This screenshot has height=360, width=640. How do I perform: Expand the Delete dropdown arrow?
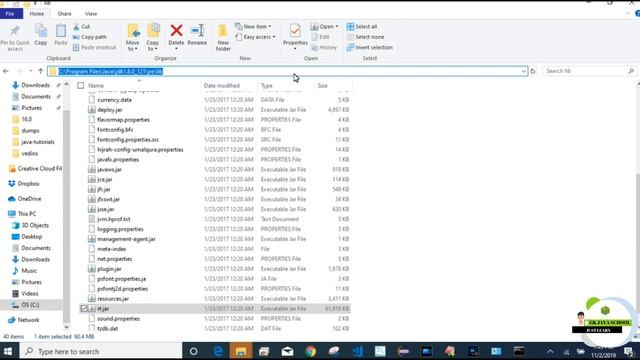(x=176, y=49)
